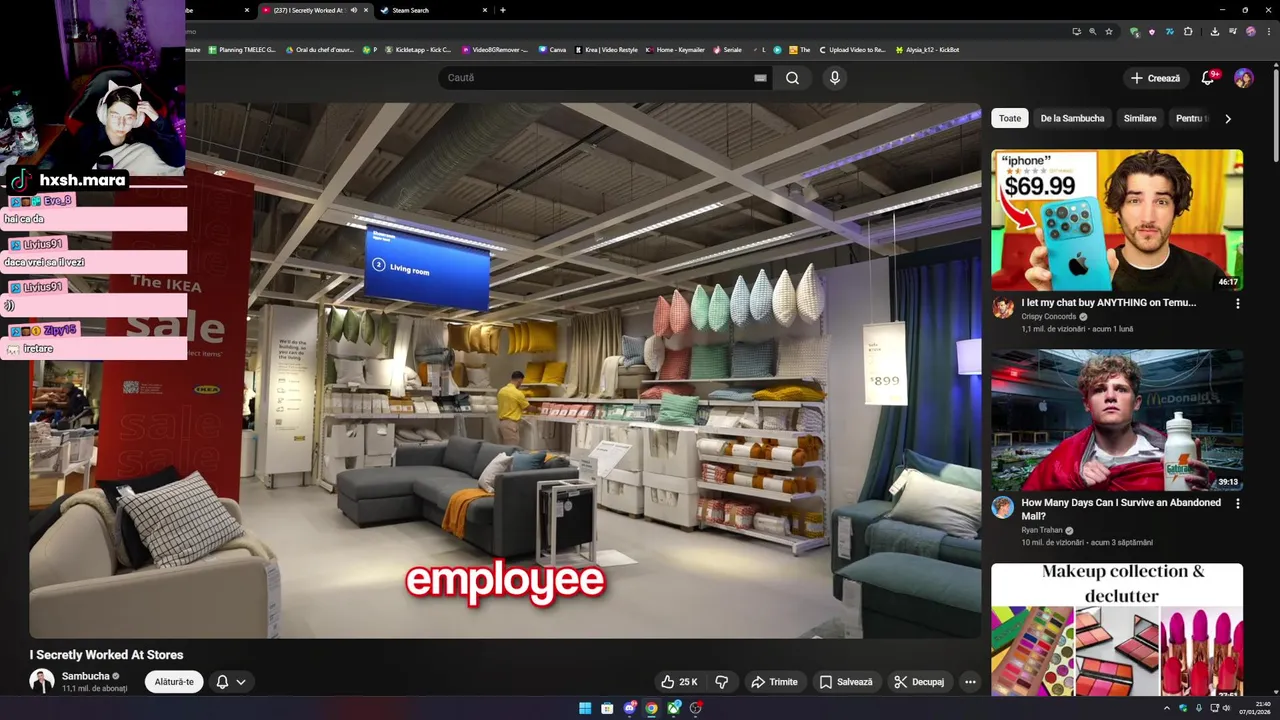Open the on-screen keyboard icon in search
The image size is (1280, 720).
click(760, 78)
